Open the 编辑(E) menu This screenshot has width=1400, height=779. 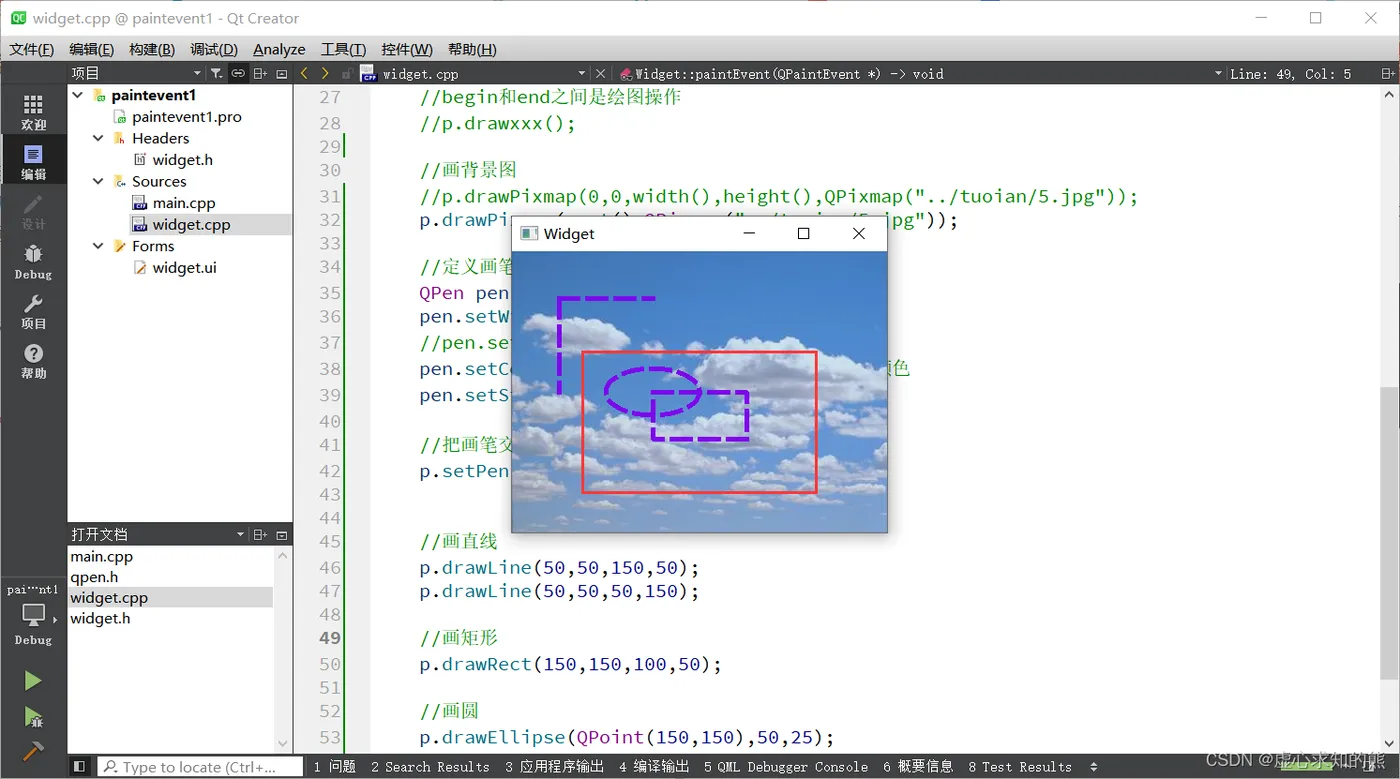(91, 49)
